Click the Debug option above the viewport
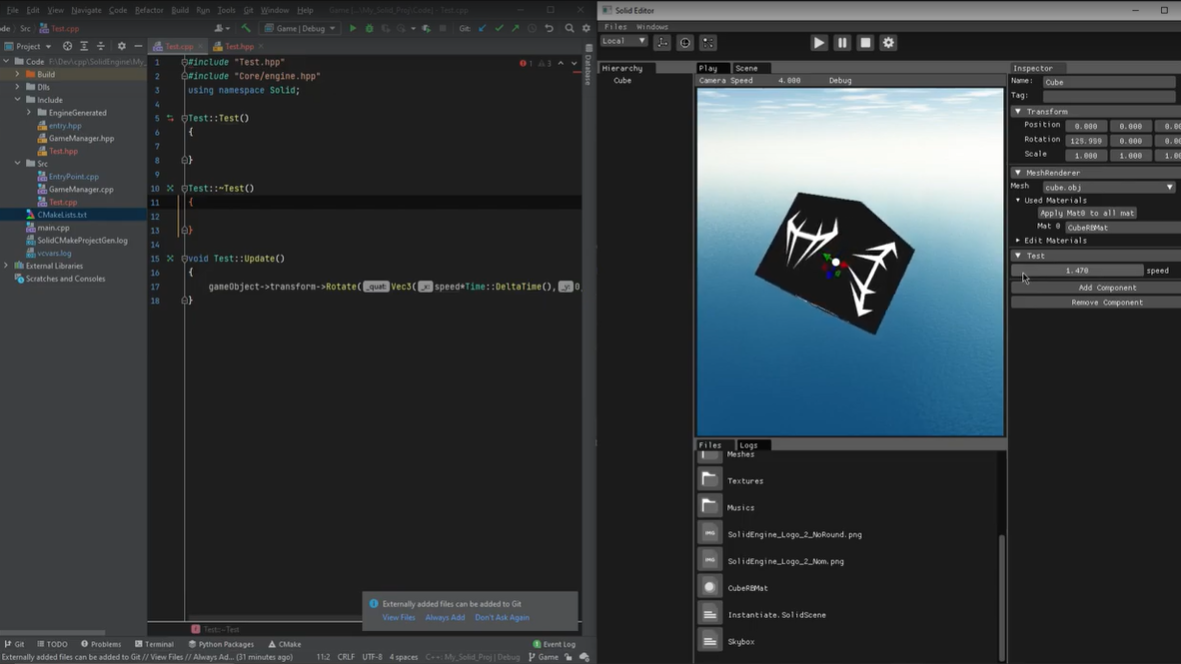Screen dimensions: 1181x664 (841, 81)
